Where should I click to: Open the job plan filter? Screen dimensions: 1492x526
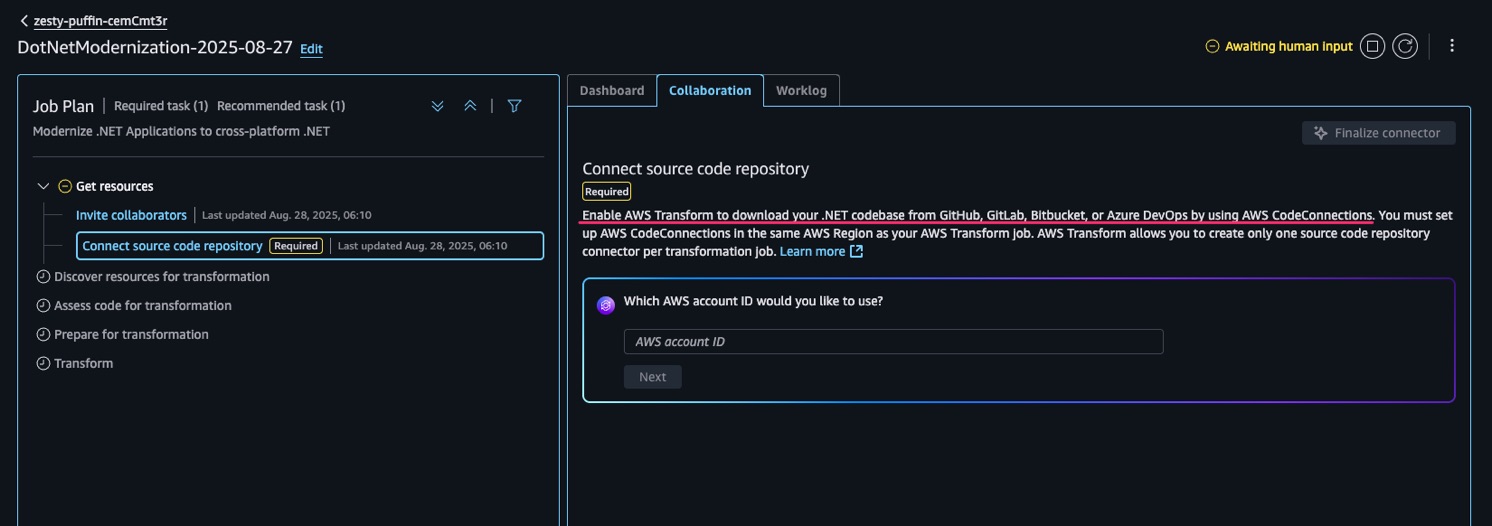[514, 106]
